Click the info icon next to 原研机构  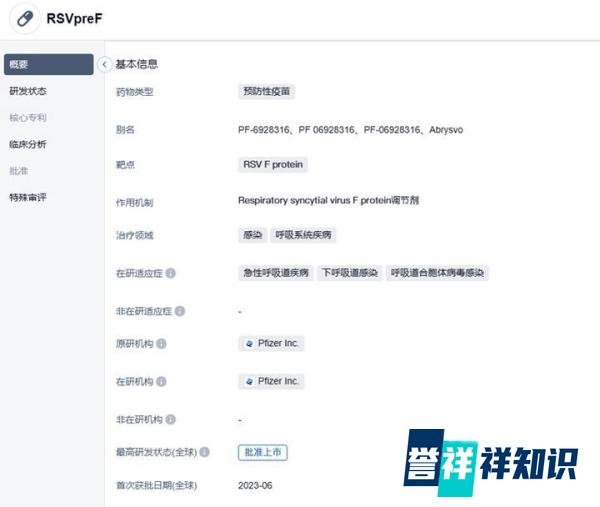[161, 344]
